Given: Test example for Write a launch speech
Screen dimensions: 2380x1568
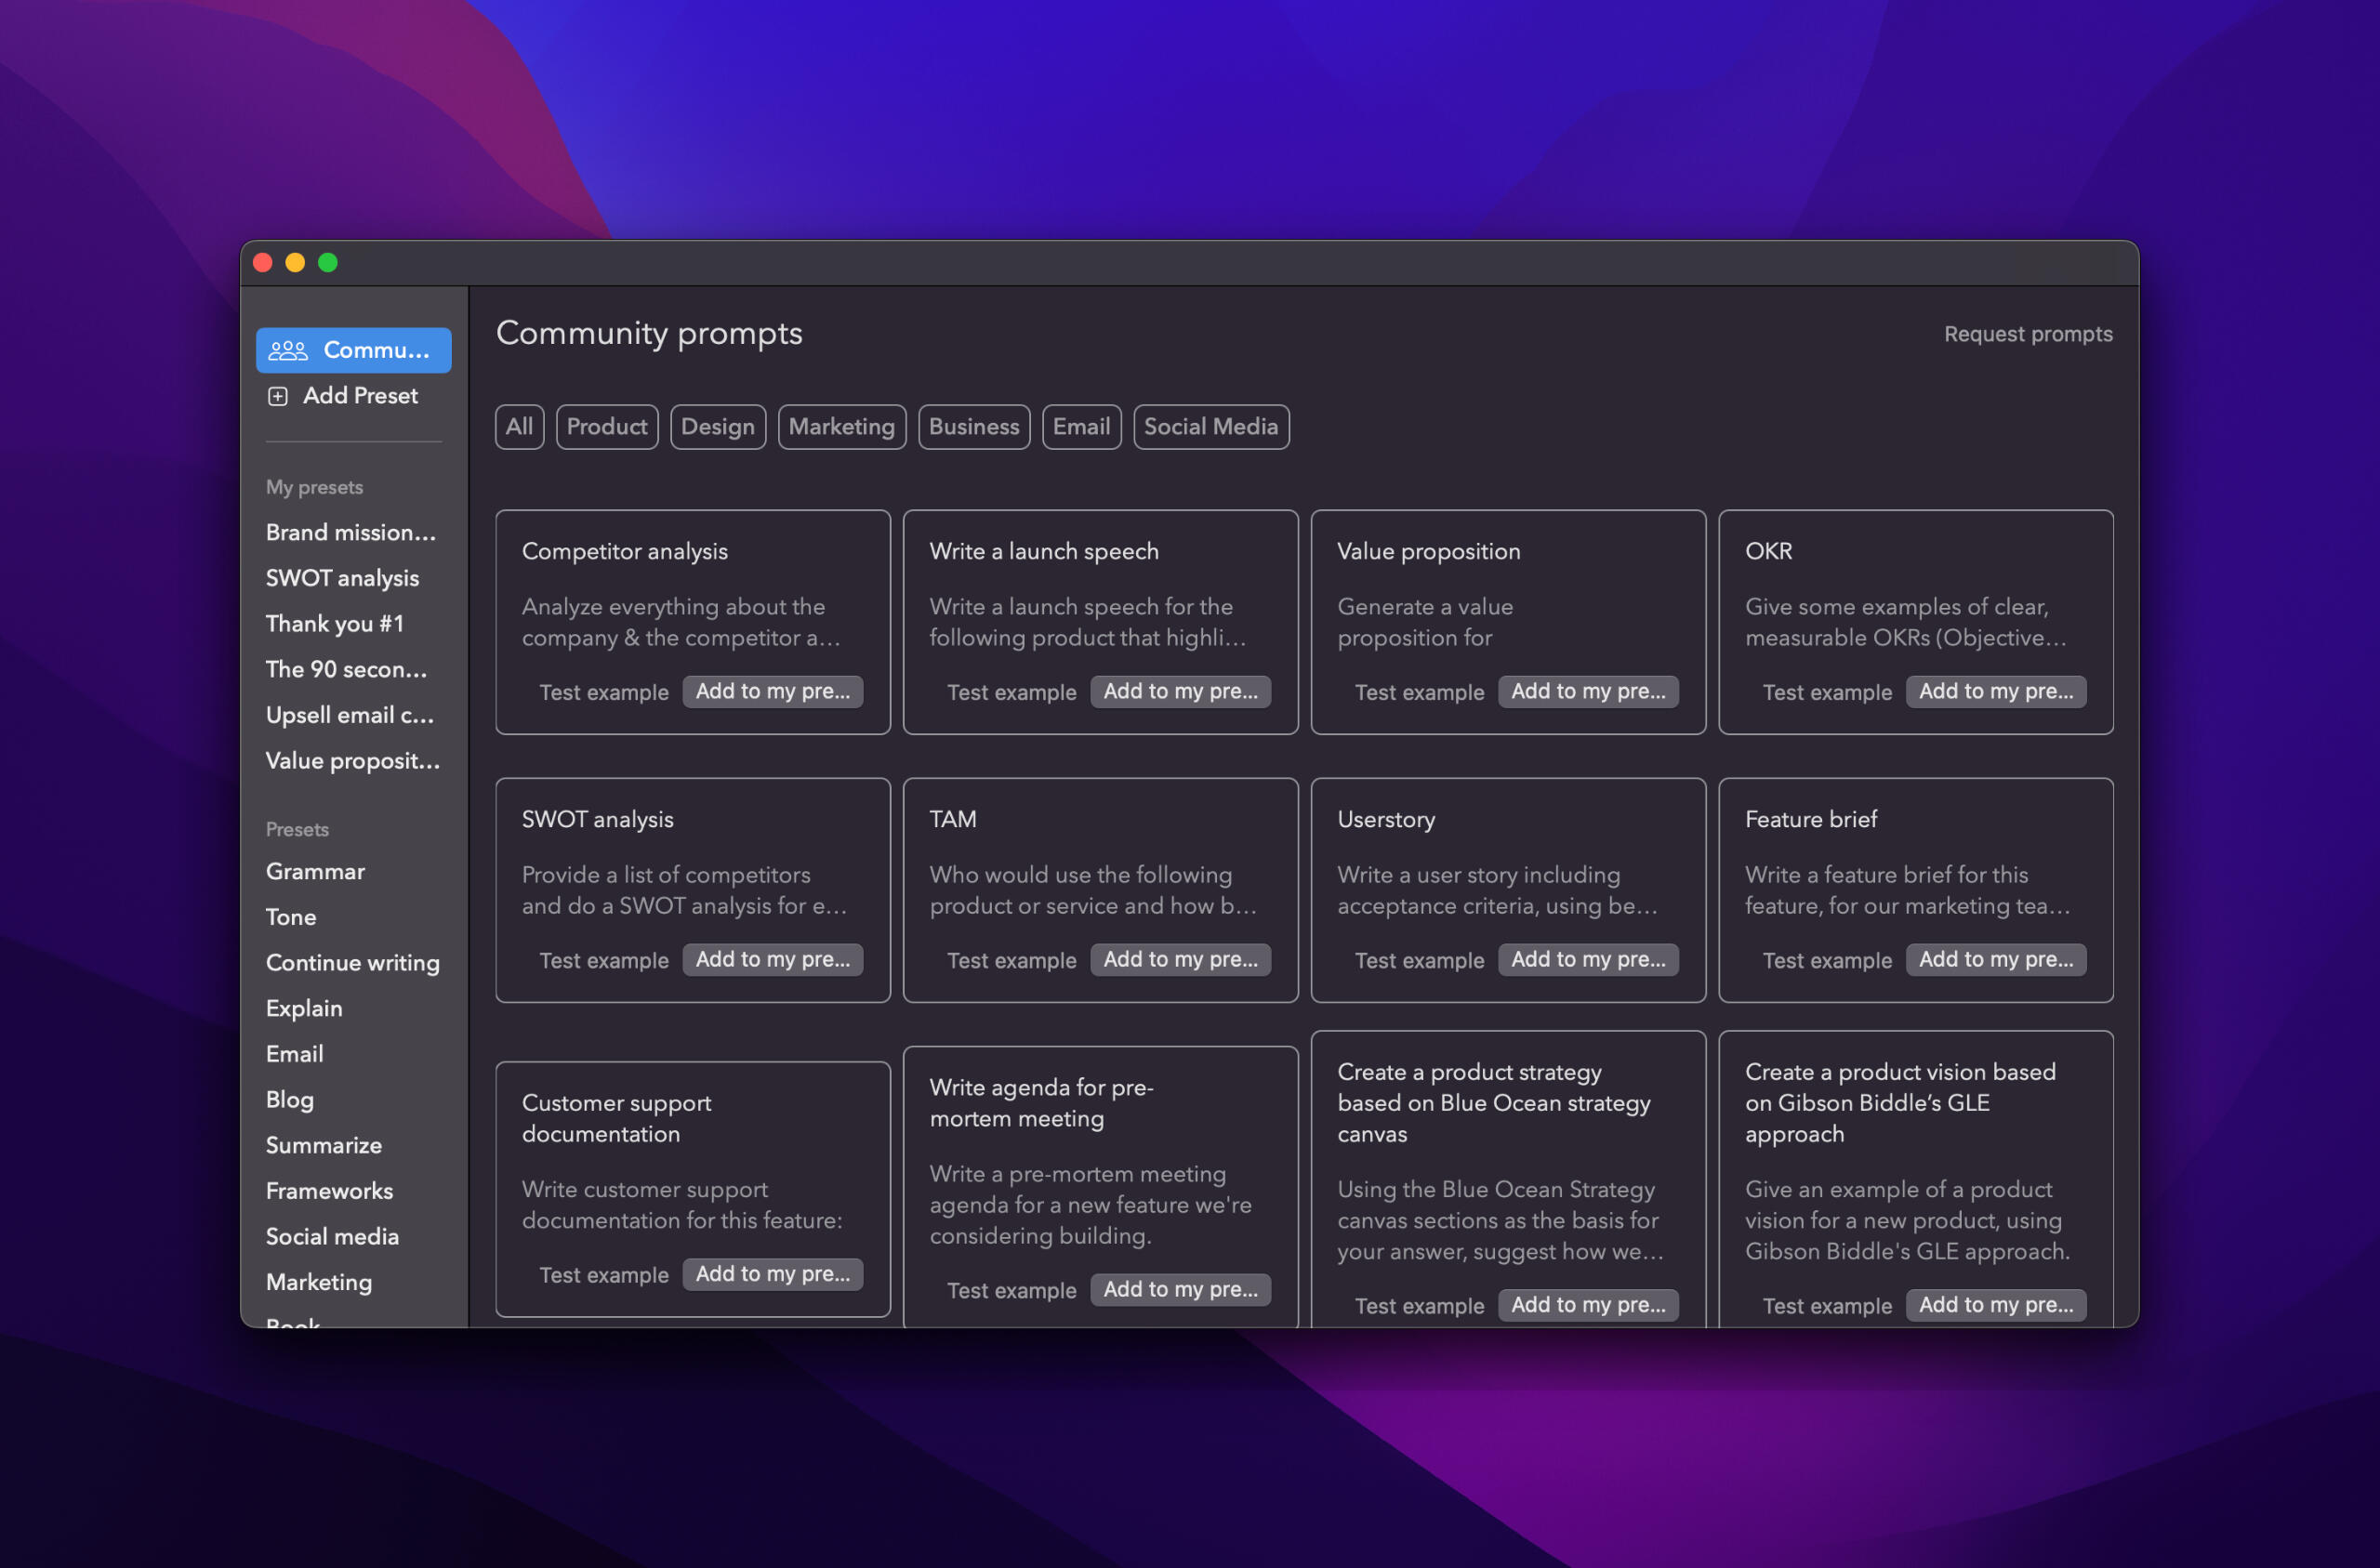Looking at the screenshot, I should (1011, 692).
